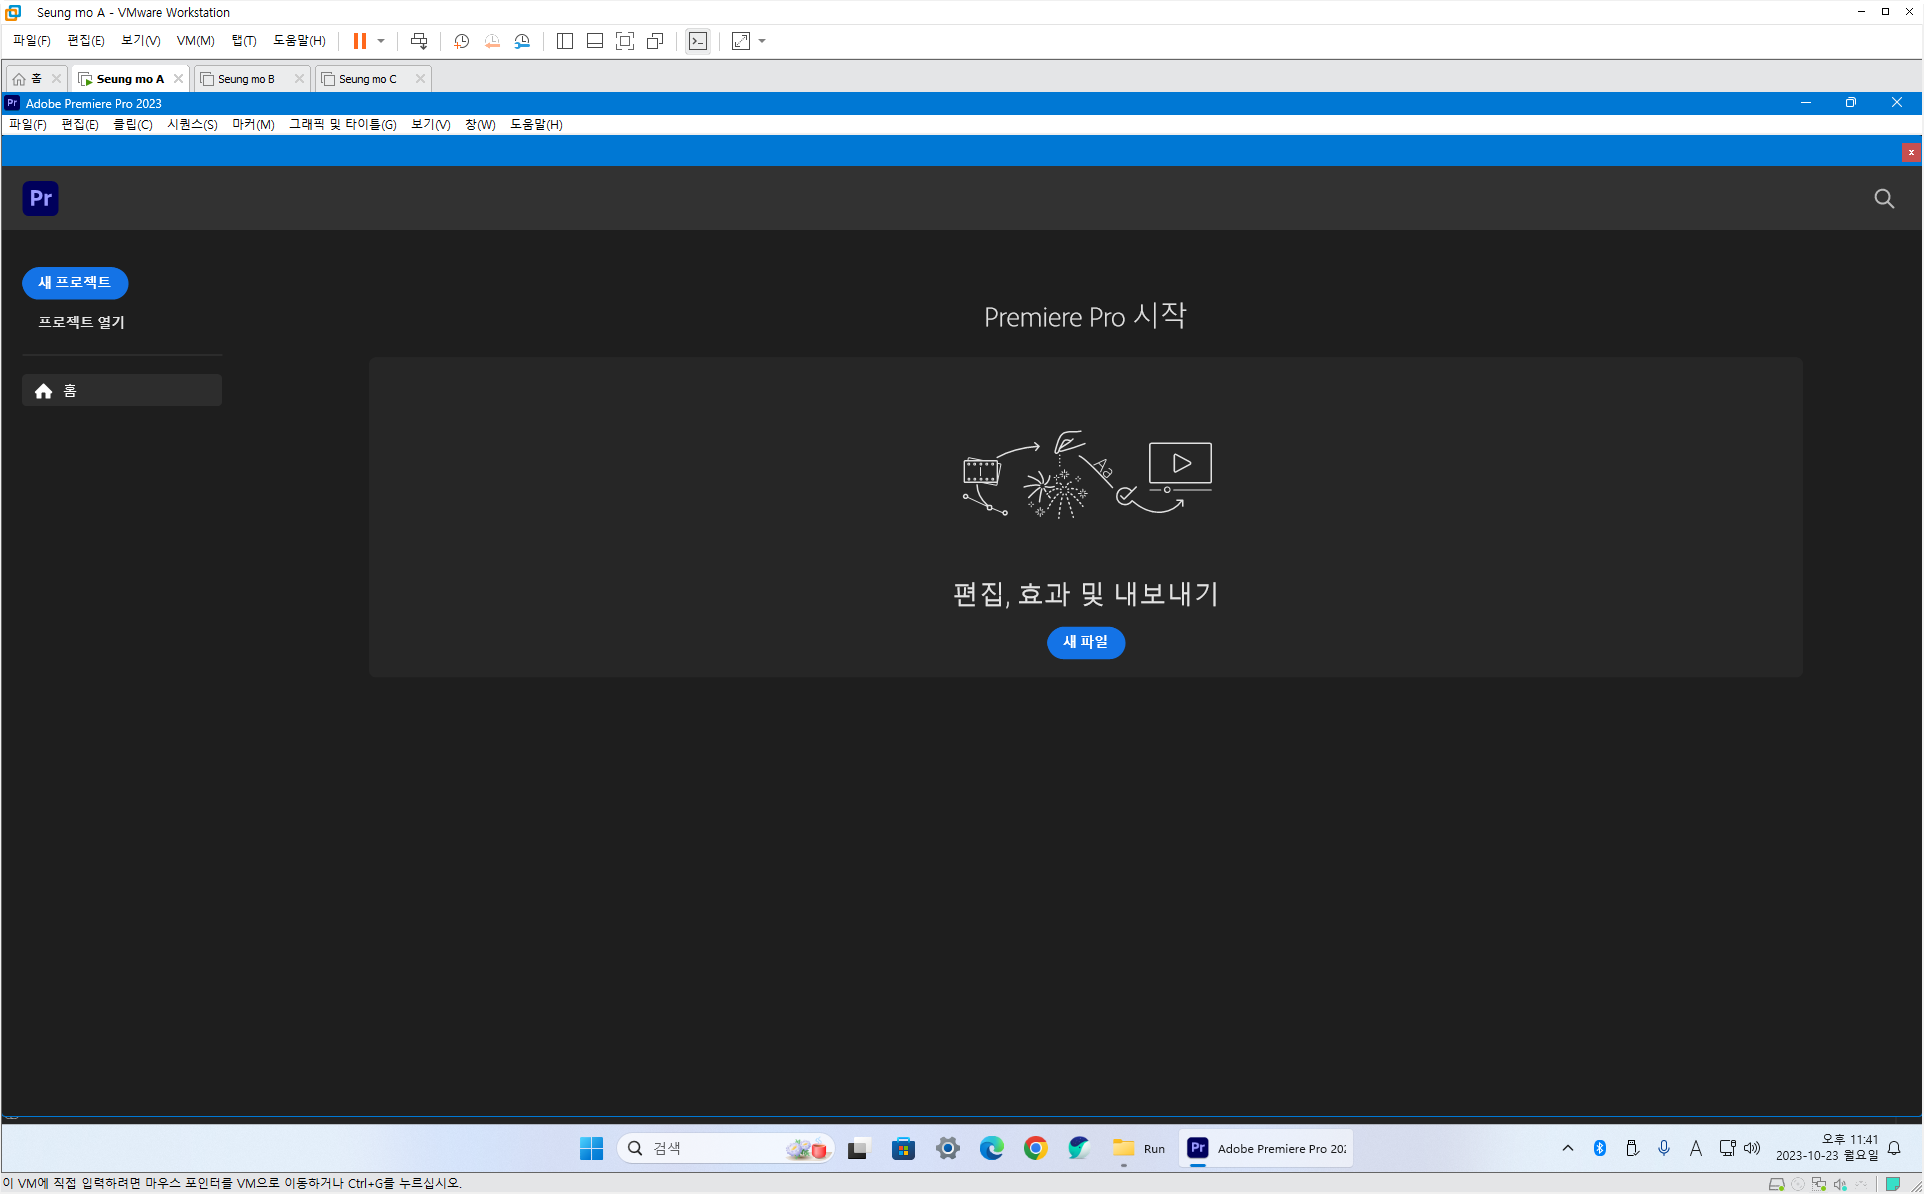Show hidden system tray icons chevron
The width and height of the screenshot is (1924, 1194).
[x=1567, y=1148]
